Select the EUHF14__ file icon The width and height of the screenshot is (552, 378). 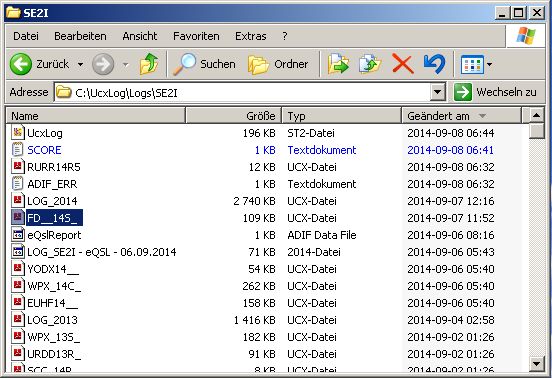click(18, 303)
